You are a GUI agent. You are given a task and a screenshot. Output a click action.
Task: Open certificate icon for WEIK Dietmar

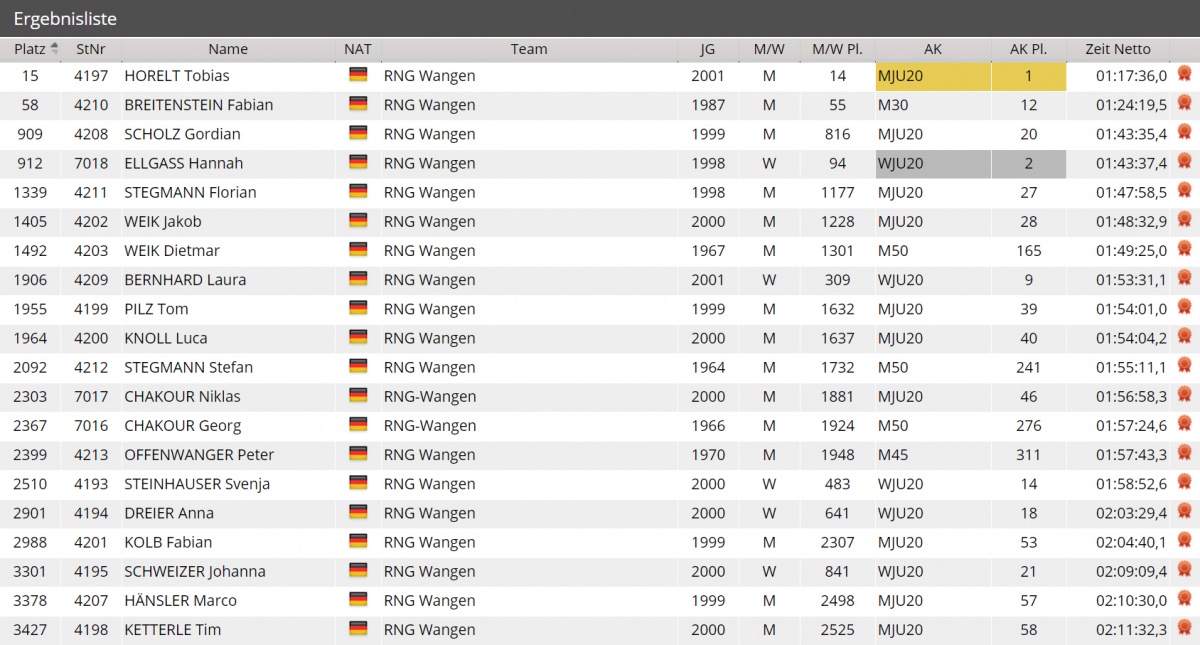(x=1185, y=249)
